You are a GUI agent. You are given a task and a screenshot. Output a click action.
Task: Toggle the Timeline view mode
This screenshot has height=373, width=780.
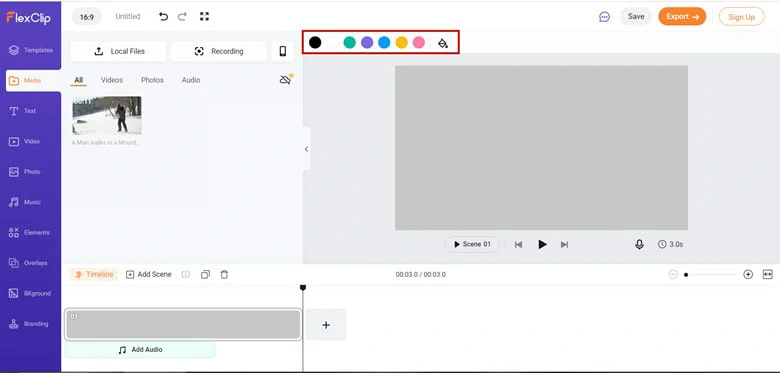click(x=94, y=275)
